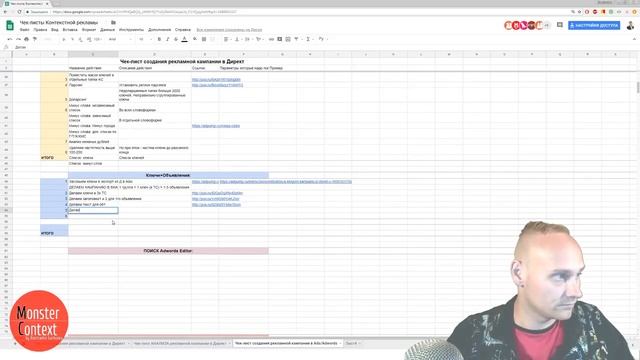Image resolution: width=640 pixels, height=360 pixels.
Task: Open the fill color picker
Action: point(195,39)
